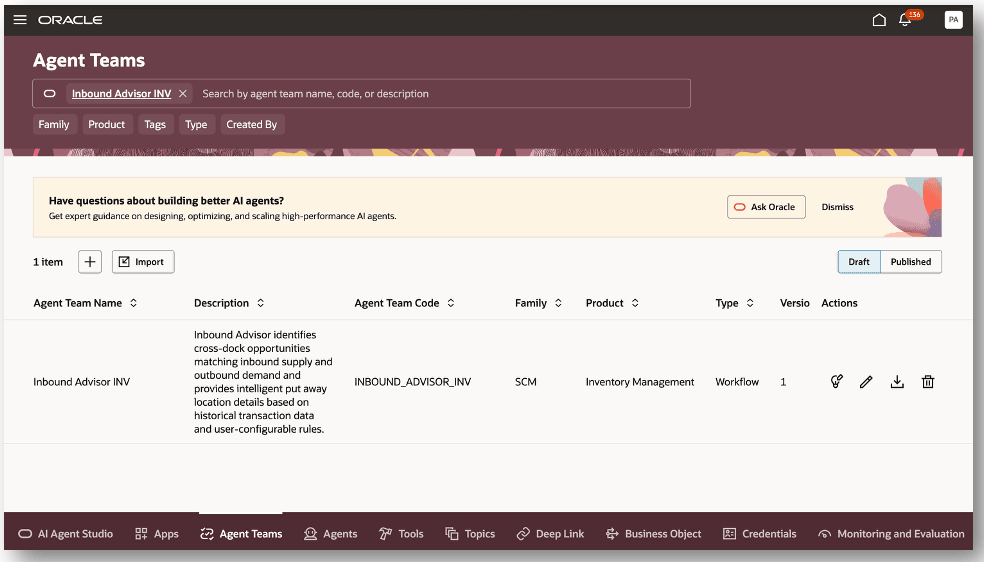The width and height of the screenshot is (984, 562).
Task: Switch to Published view
Action: click(x=911, y=262)
